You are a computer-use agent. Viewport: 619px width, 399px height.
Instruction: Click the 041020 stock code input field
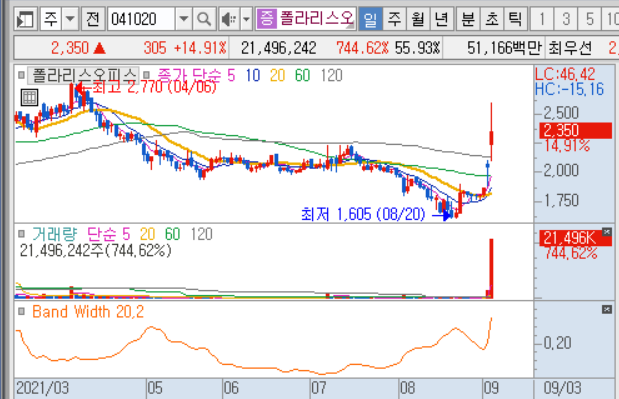(141, 19)
